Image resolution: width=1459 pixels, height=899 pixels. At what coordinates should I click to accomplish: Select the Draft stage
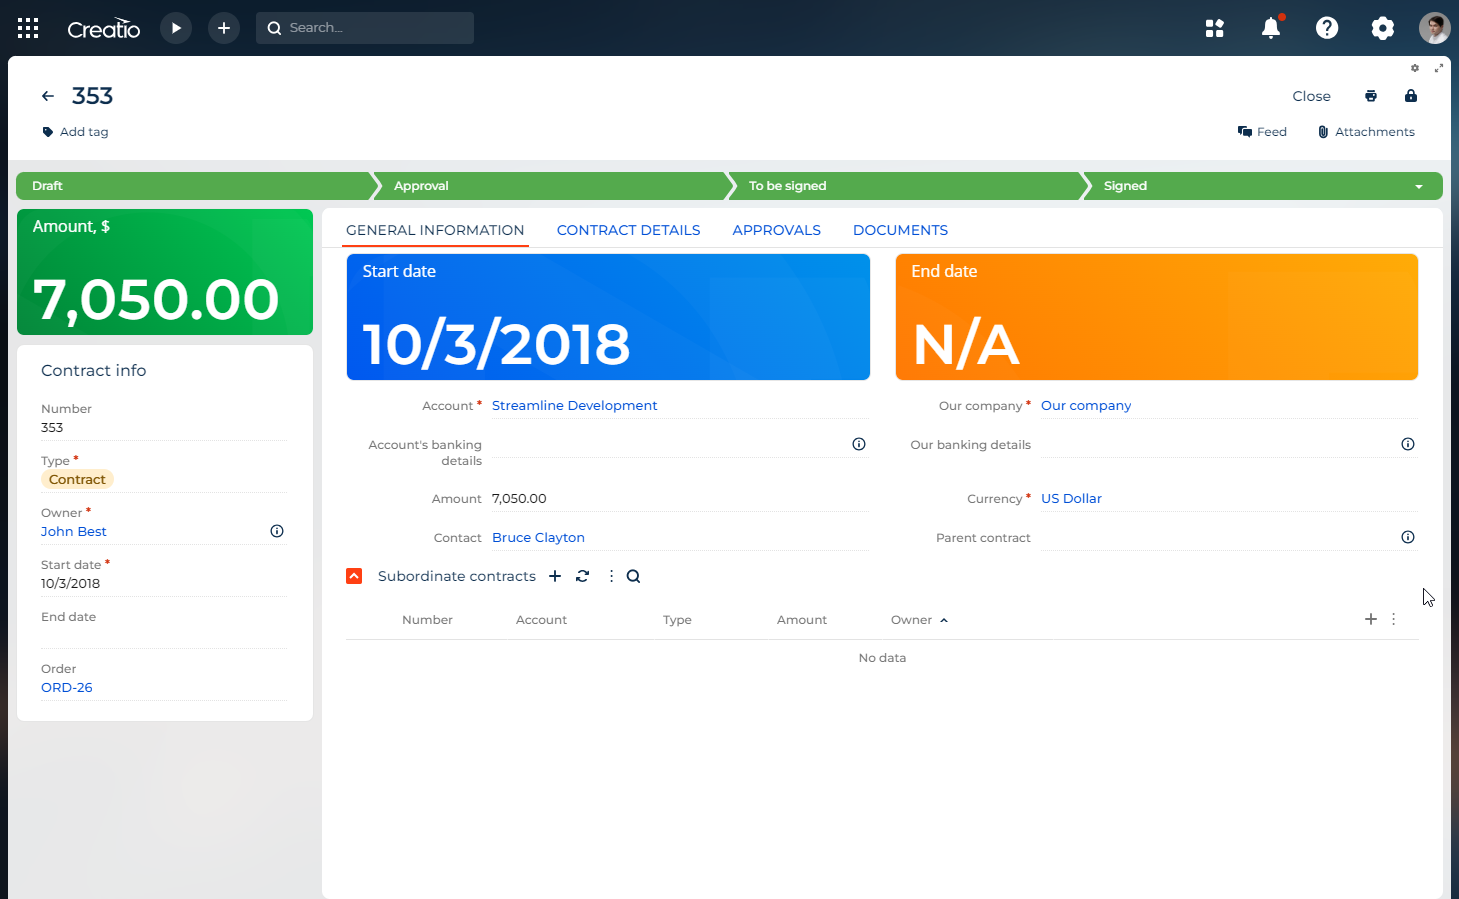click(x=194, y=186)
